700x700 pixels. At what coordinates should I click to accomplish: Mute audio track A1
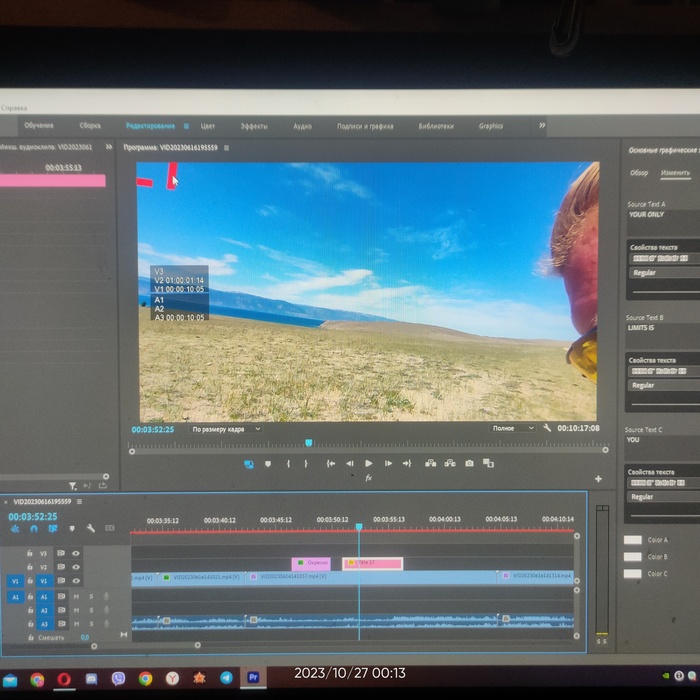pyautogui.click(x=76, y=596)
